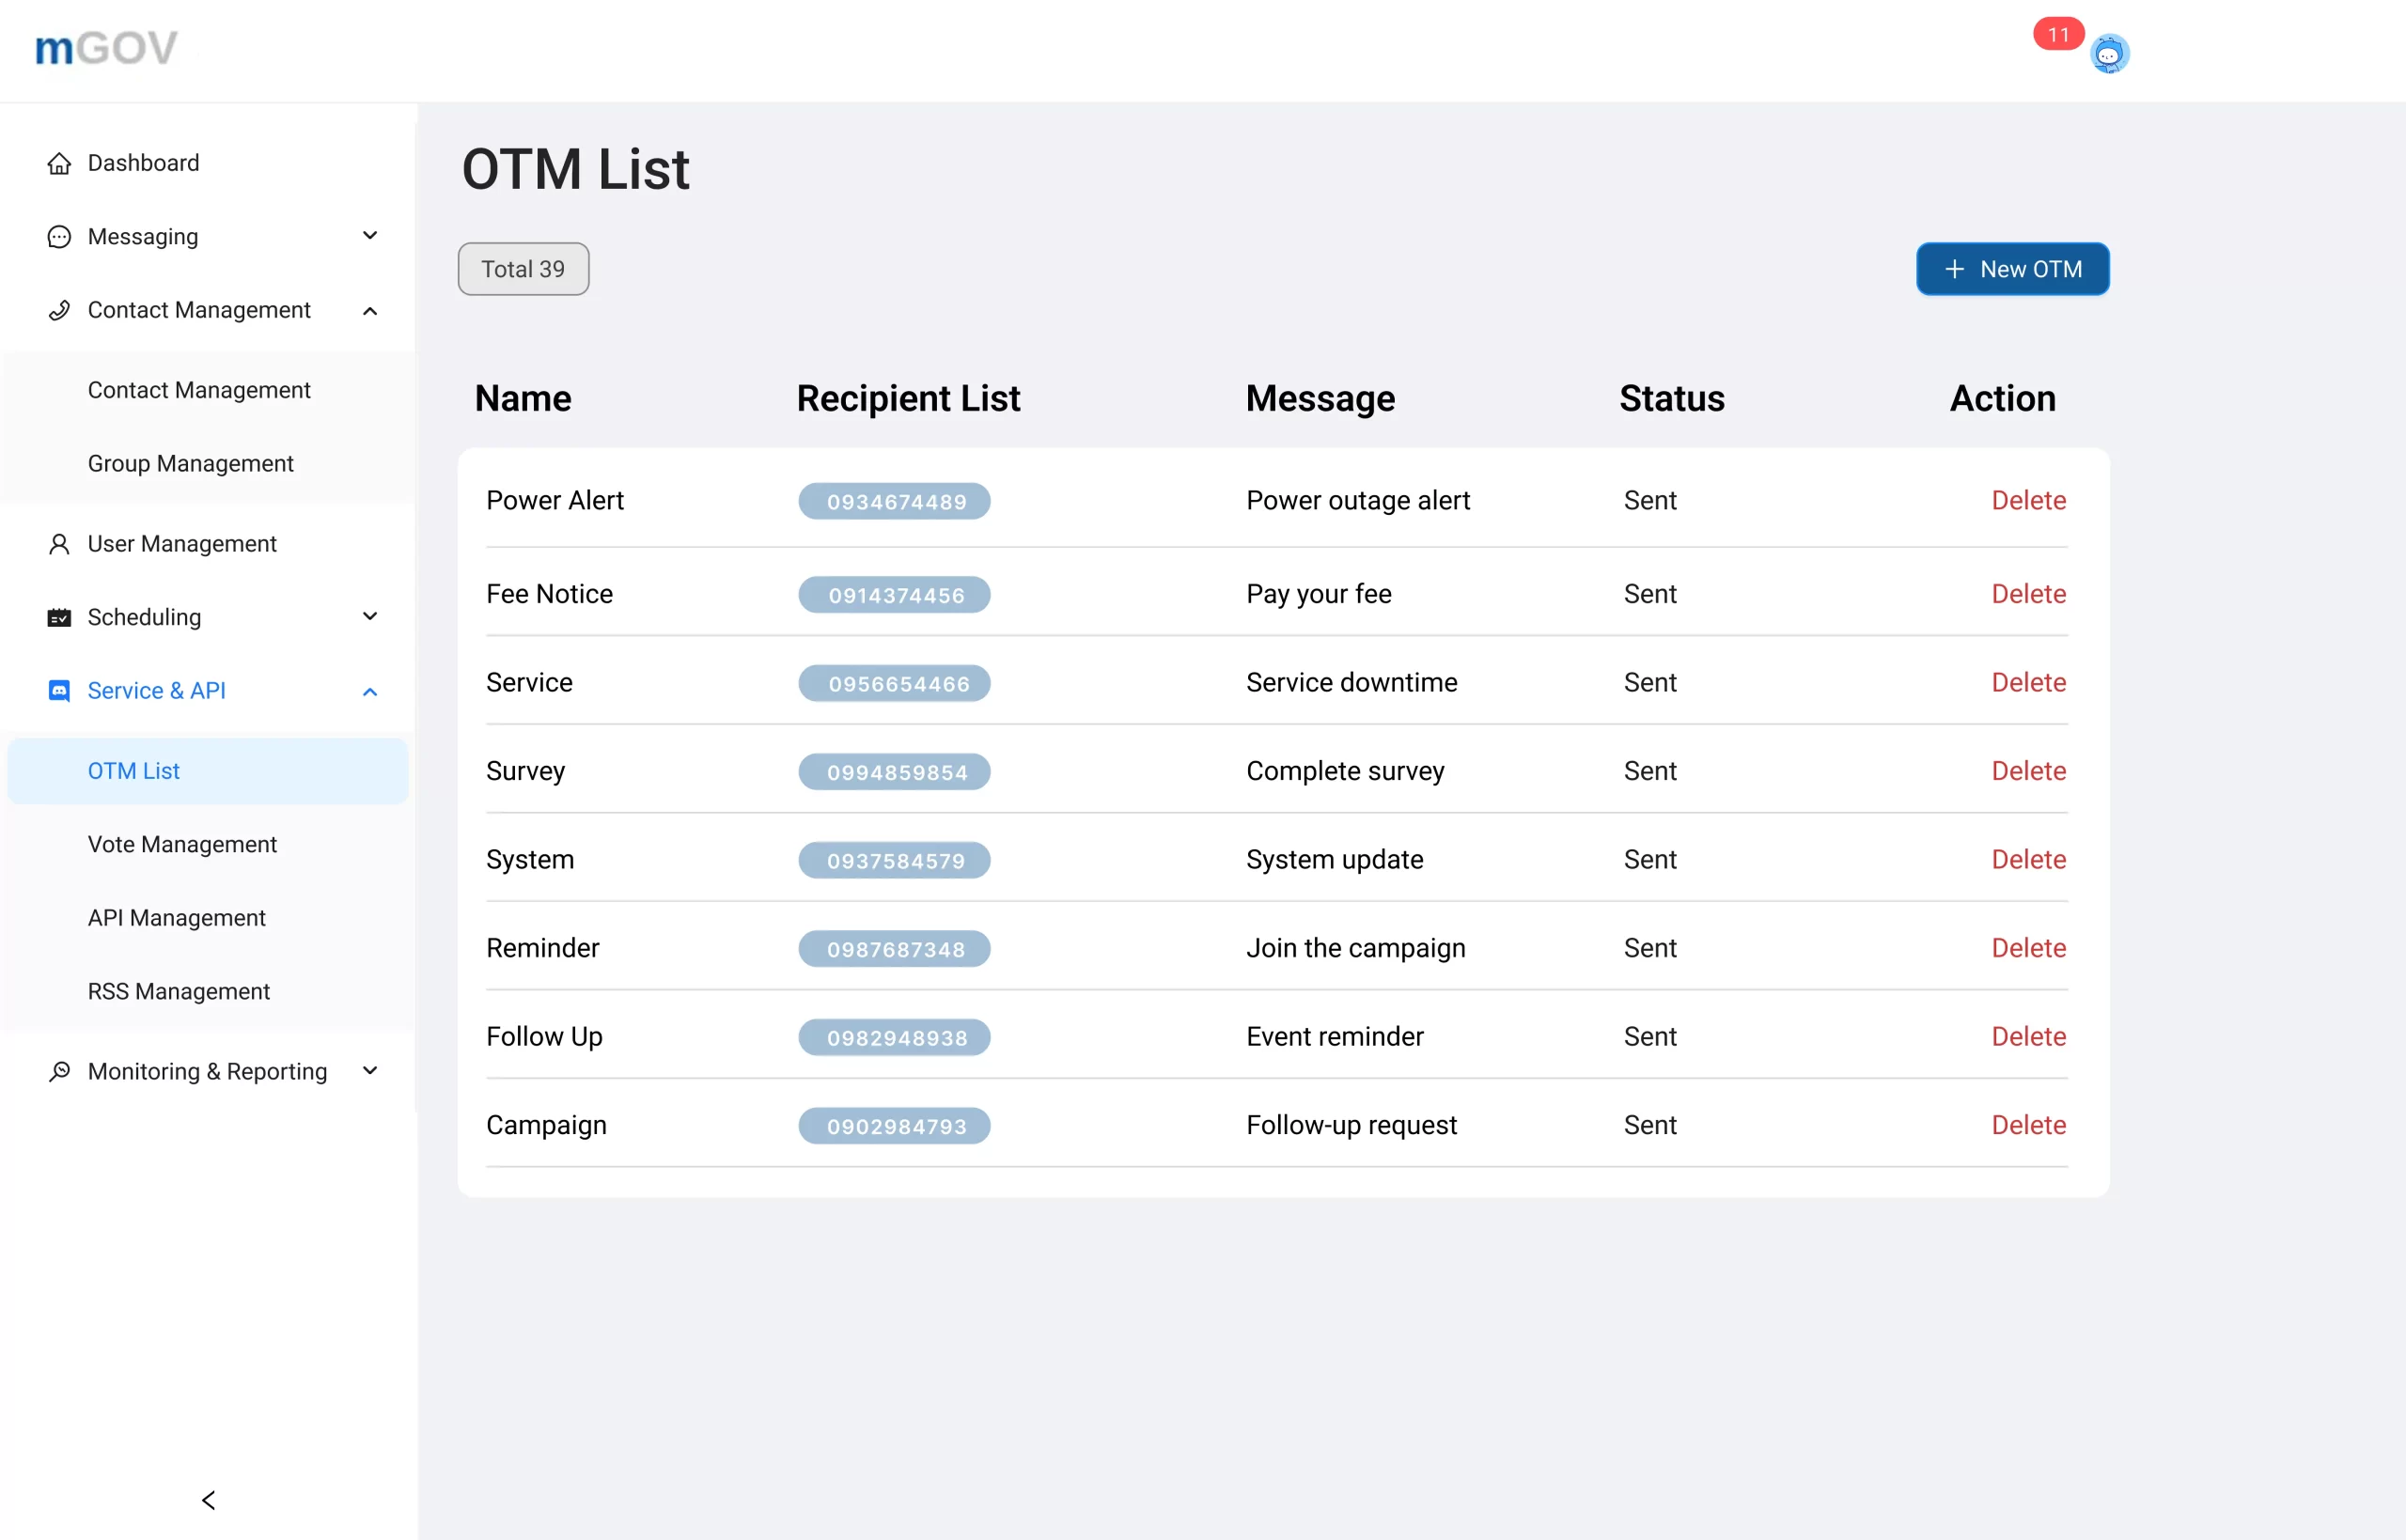The width and height of the screenshot is (2406, 1540).
Task: Click the Dashboard home icon
Action: click(59, 163)
